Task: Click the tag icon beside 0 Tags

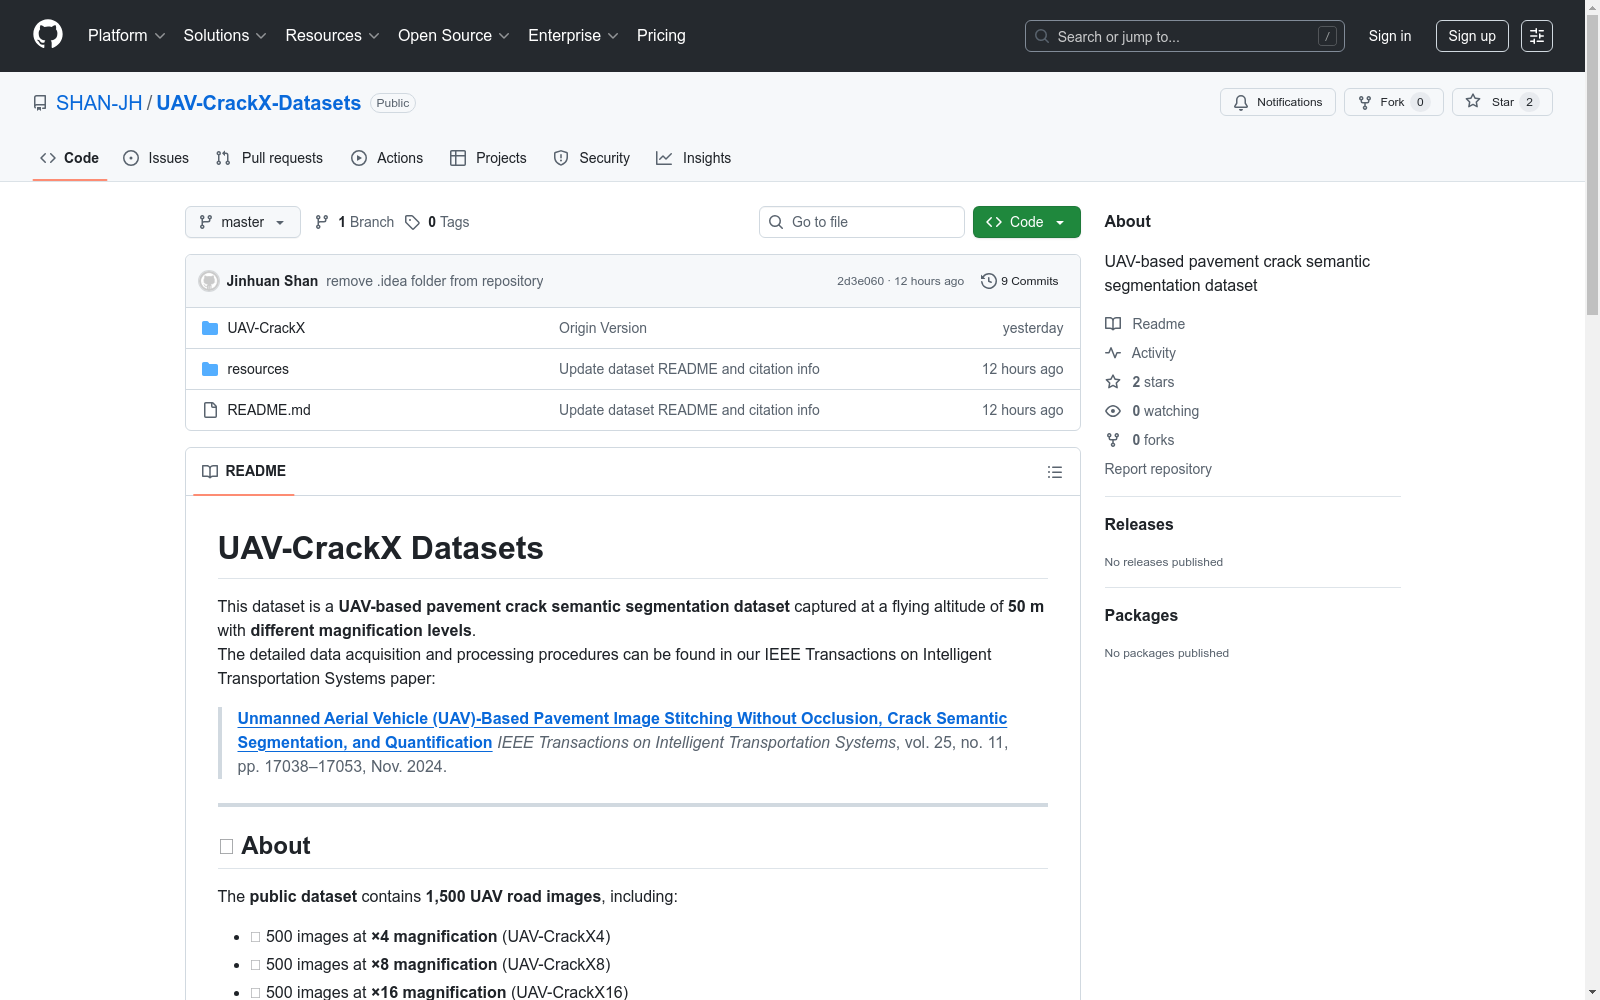Action: pos(412,222)
